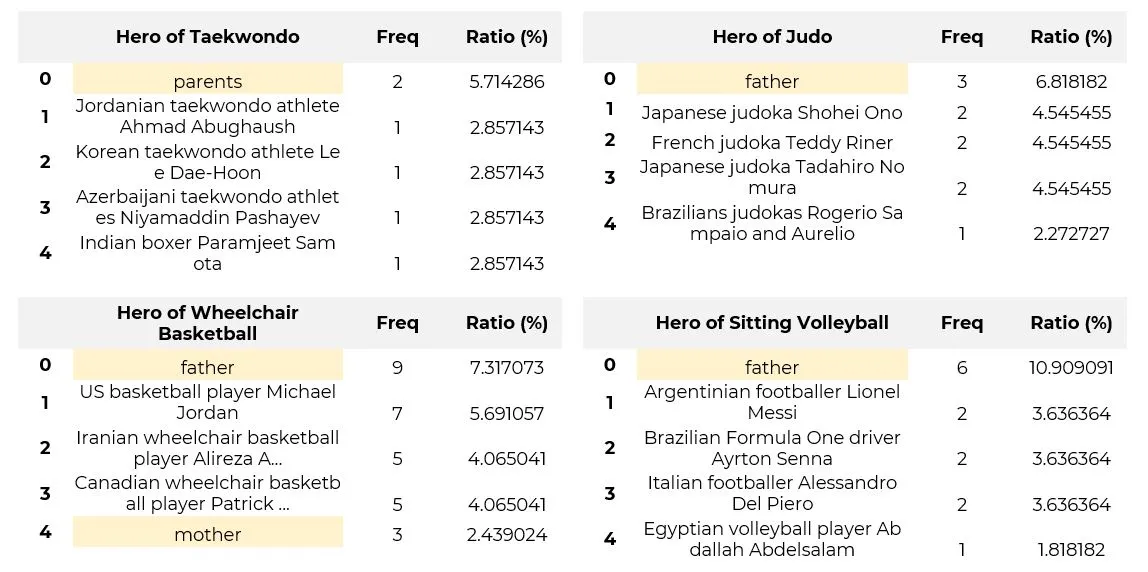
Task: Click ratio value 6.818182 in Judo table
Action: tap(1071, 81)
